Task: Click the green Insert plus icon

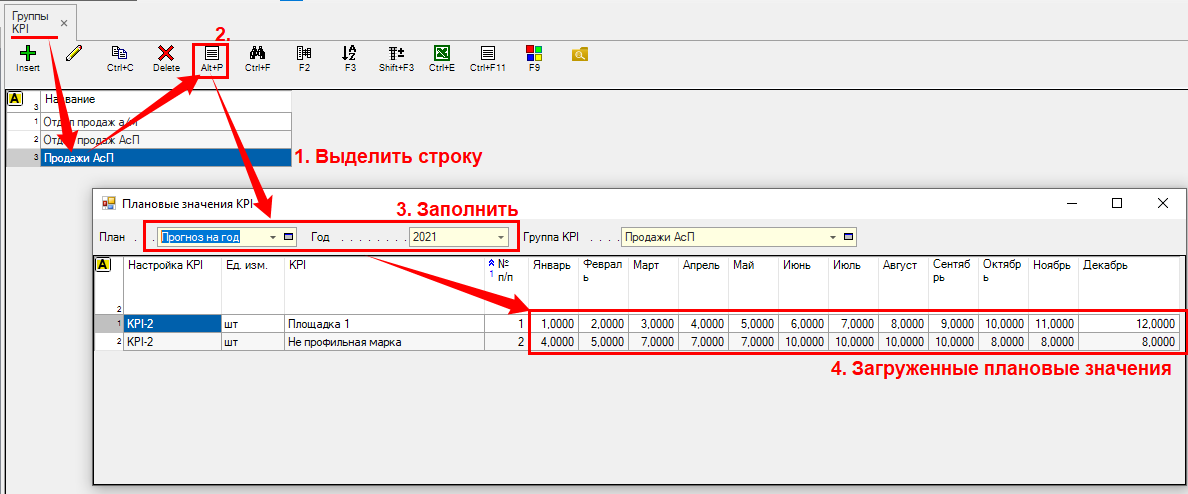Action: pos(27,52)
